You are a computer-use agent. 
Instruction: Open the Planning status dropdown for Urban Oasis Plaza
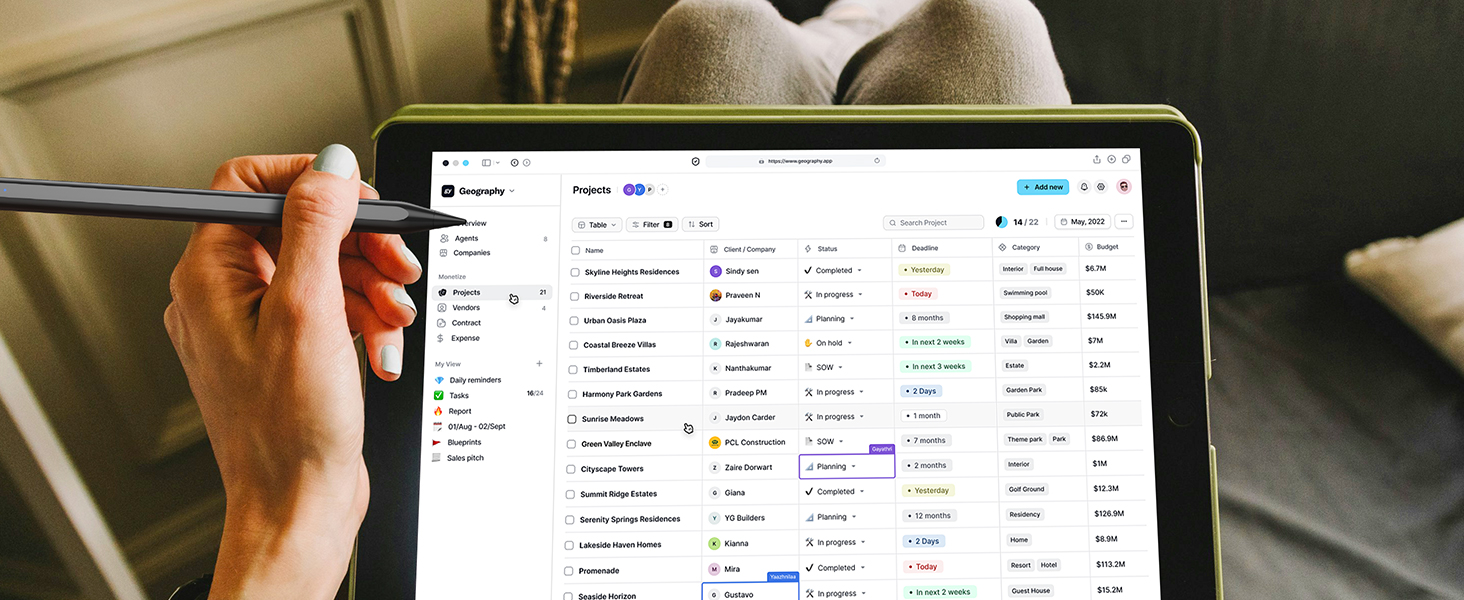[852, 319]
